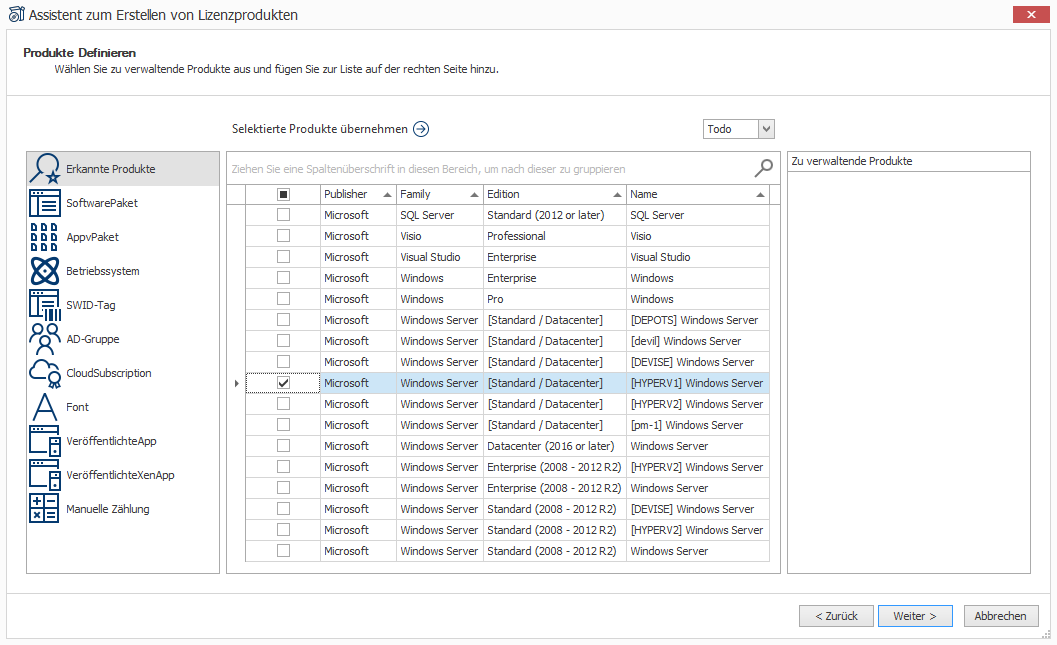Click the search magnifier icon
The width and height of the screenshot is (1057, 645).
(763, 168)
